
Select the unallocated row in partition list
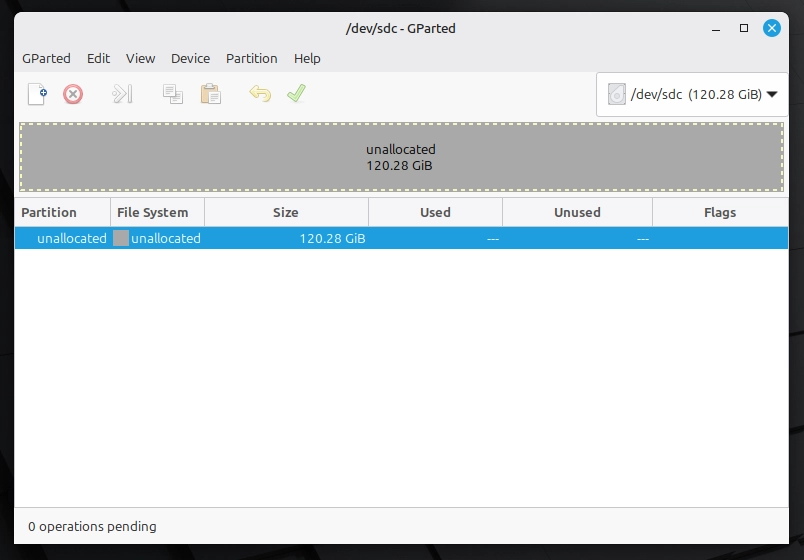(401, 238)
